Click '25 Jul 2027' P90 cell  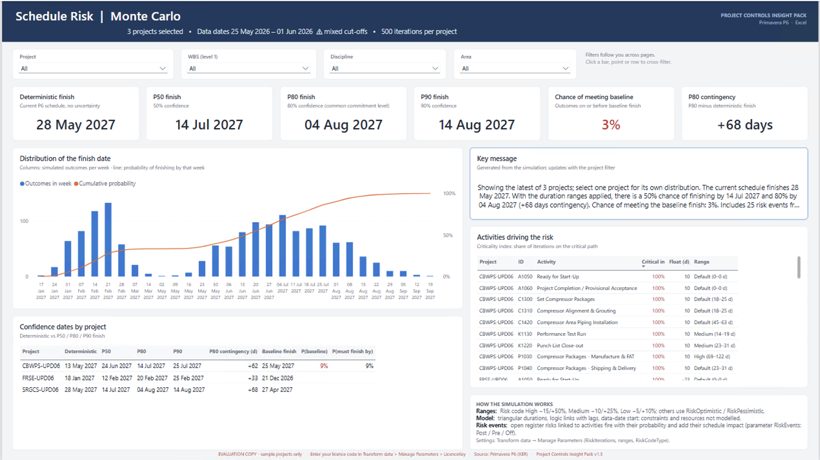[187, 366]
